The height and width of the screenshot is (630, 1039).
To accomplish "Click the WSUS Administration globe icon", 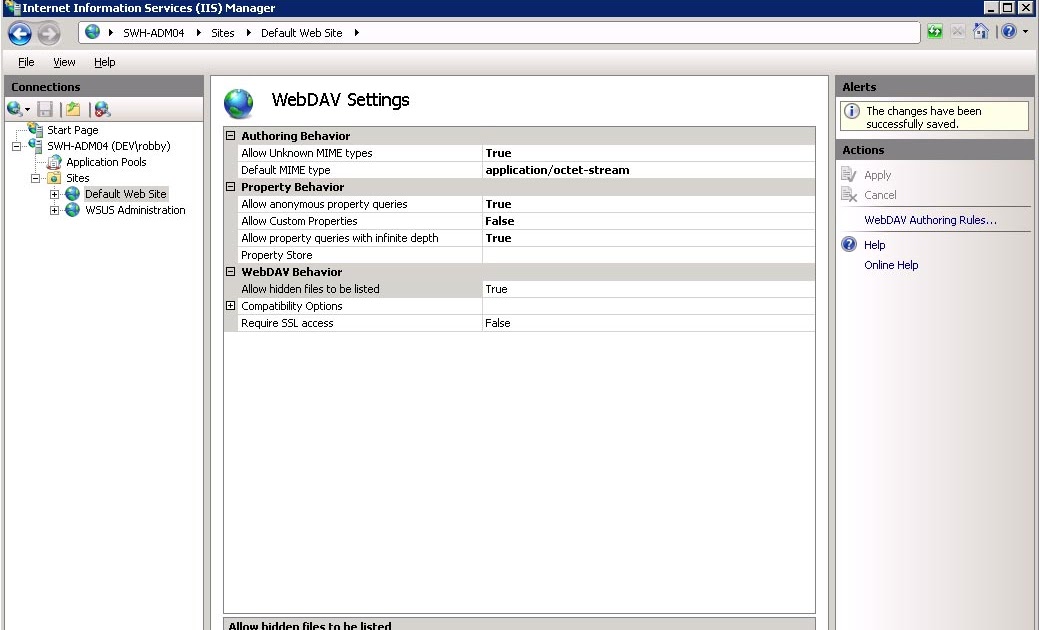I will 73,210.
